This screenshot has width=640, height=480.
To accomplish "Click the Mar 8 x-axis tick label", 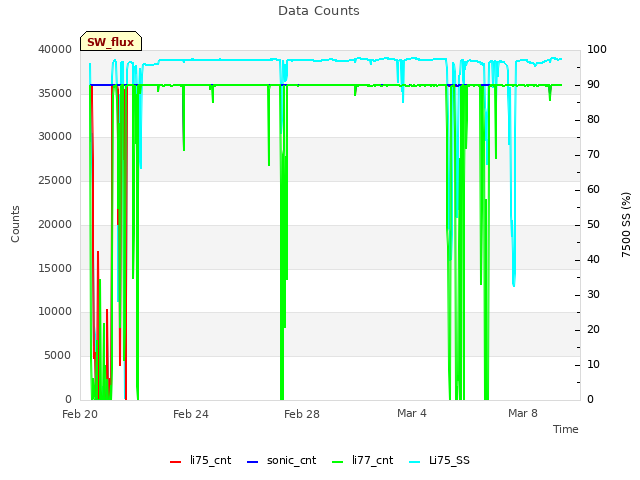I will coord(523,413).
